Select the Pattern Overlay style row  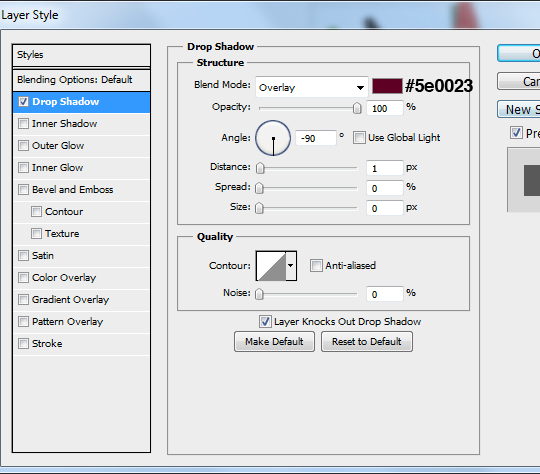click(x=81, y=322)
